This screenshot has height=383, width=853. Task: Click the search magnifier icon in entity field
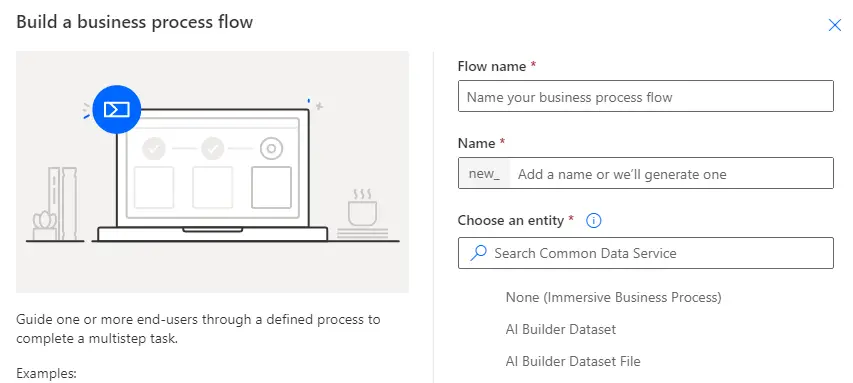click(478, 253)
